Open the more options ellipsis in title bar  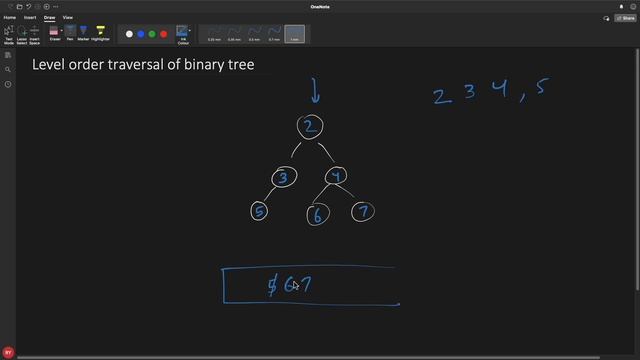point(56,7)
